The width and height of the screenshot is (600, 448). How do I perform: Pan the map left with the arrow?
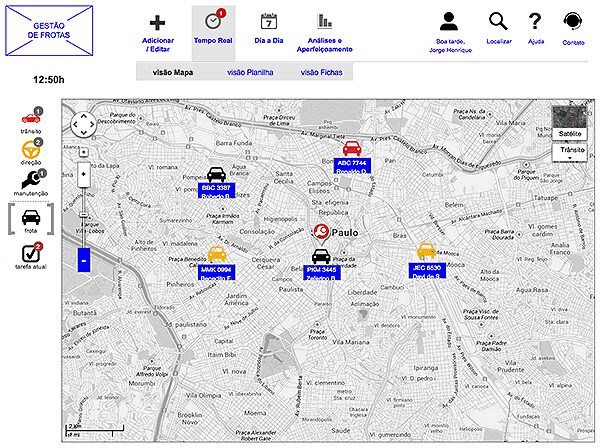75,125
